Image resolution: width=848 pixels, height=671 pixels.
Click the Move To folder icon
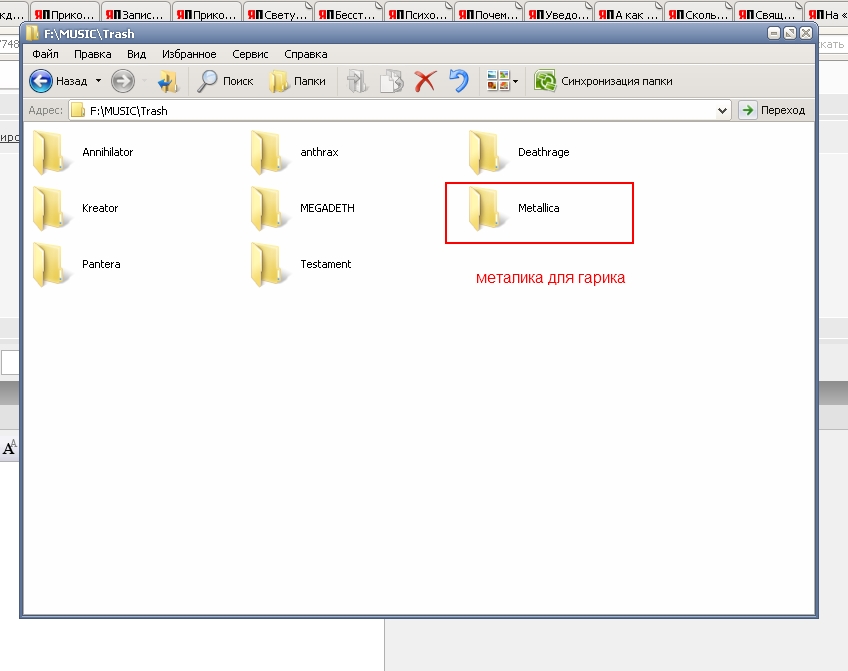coord(357,81)
